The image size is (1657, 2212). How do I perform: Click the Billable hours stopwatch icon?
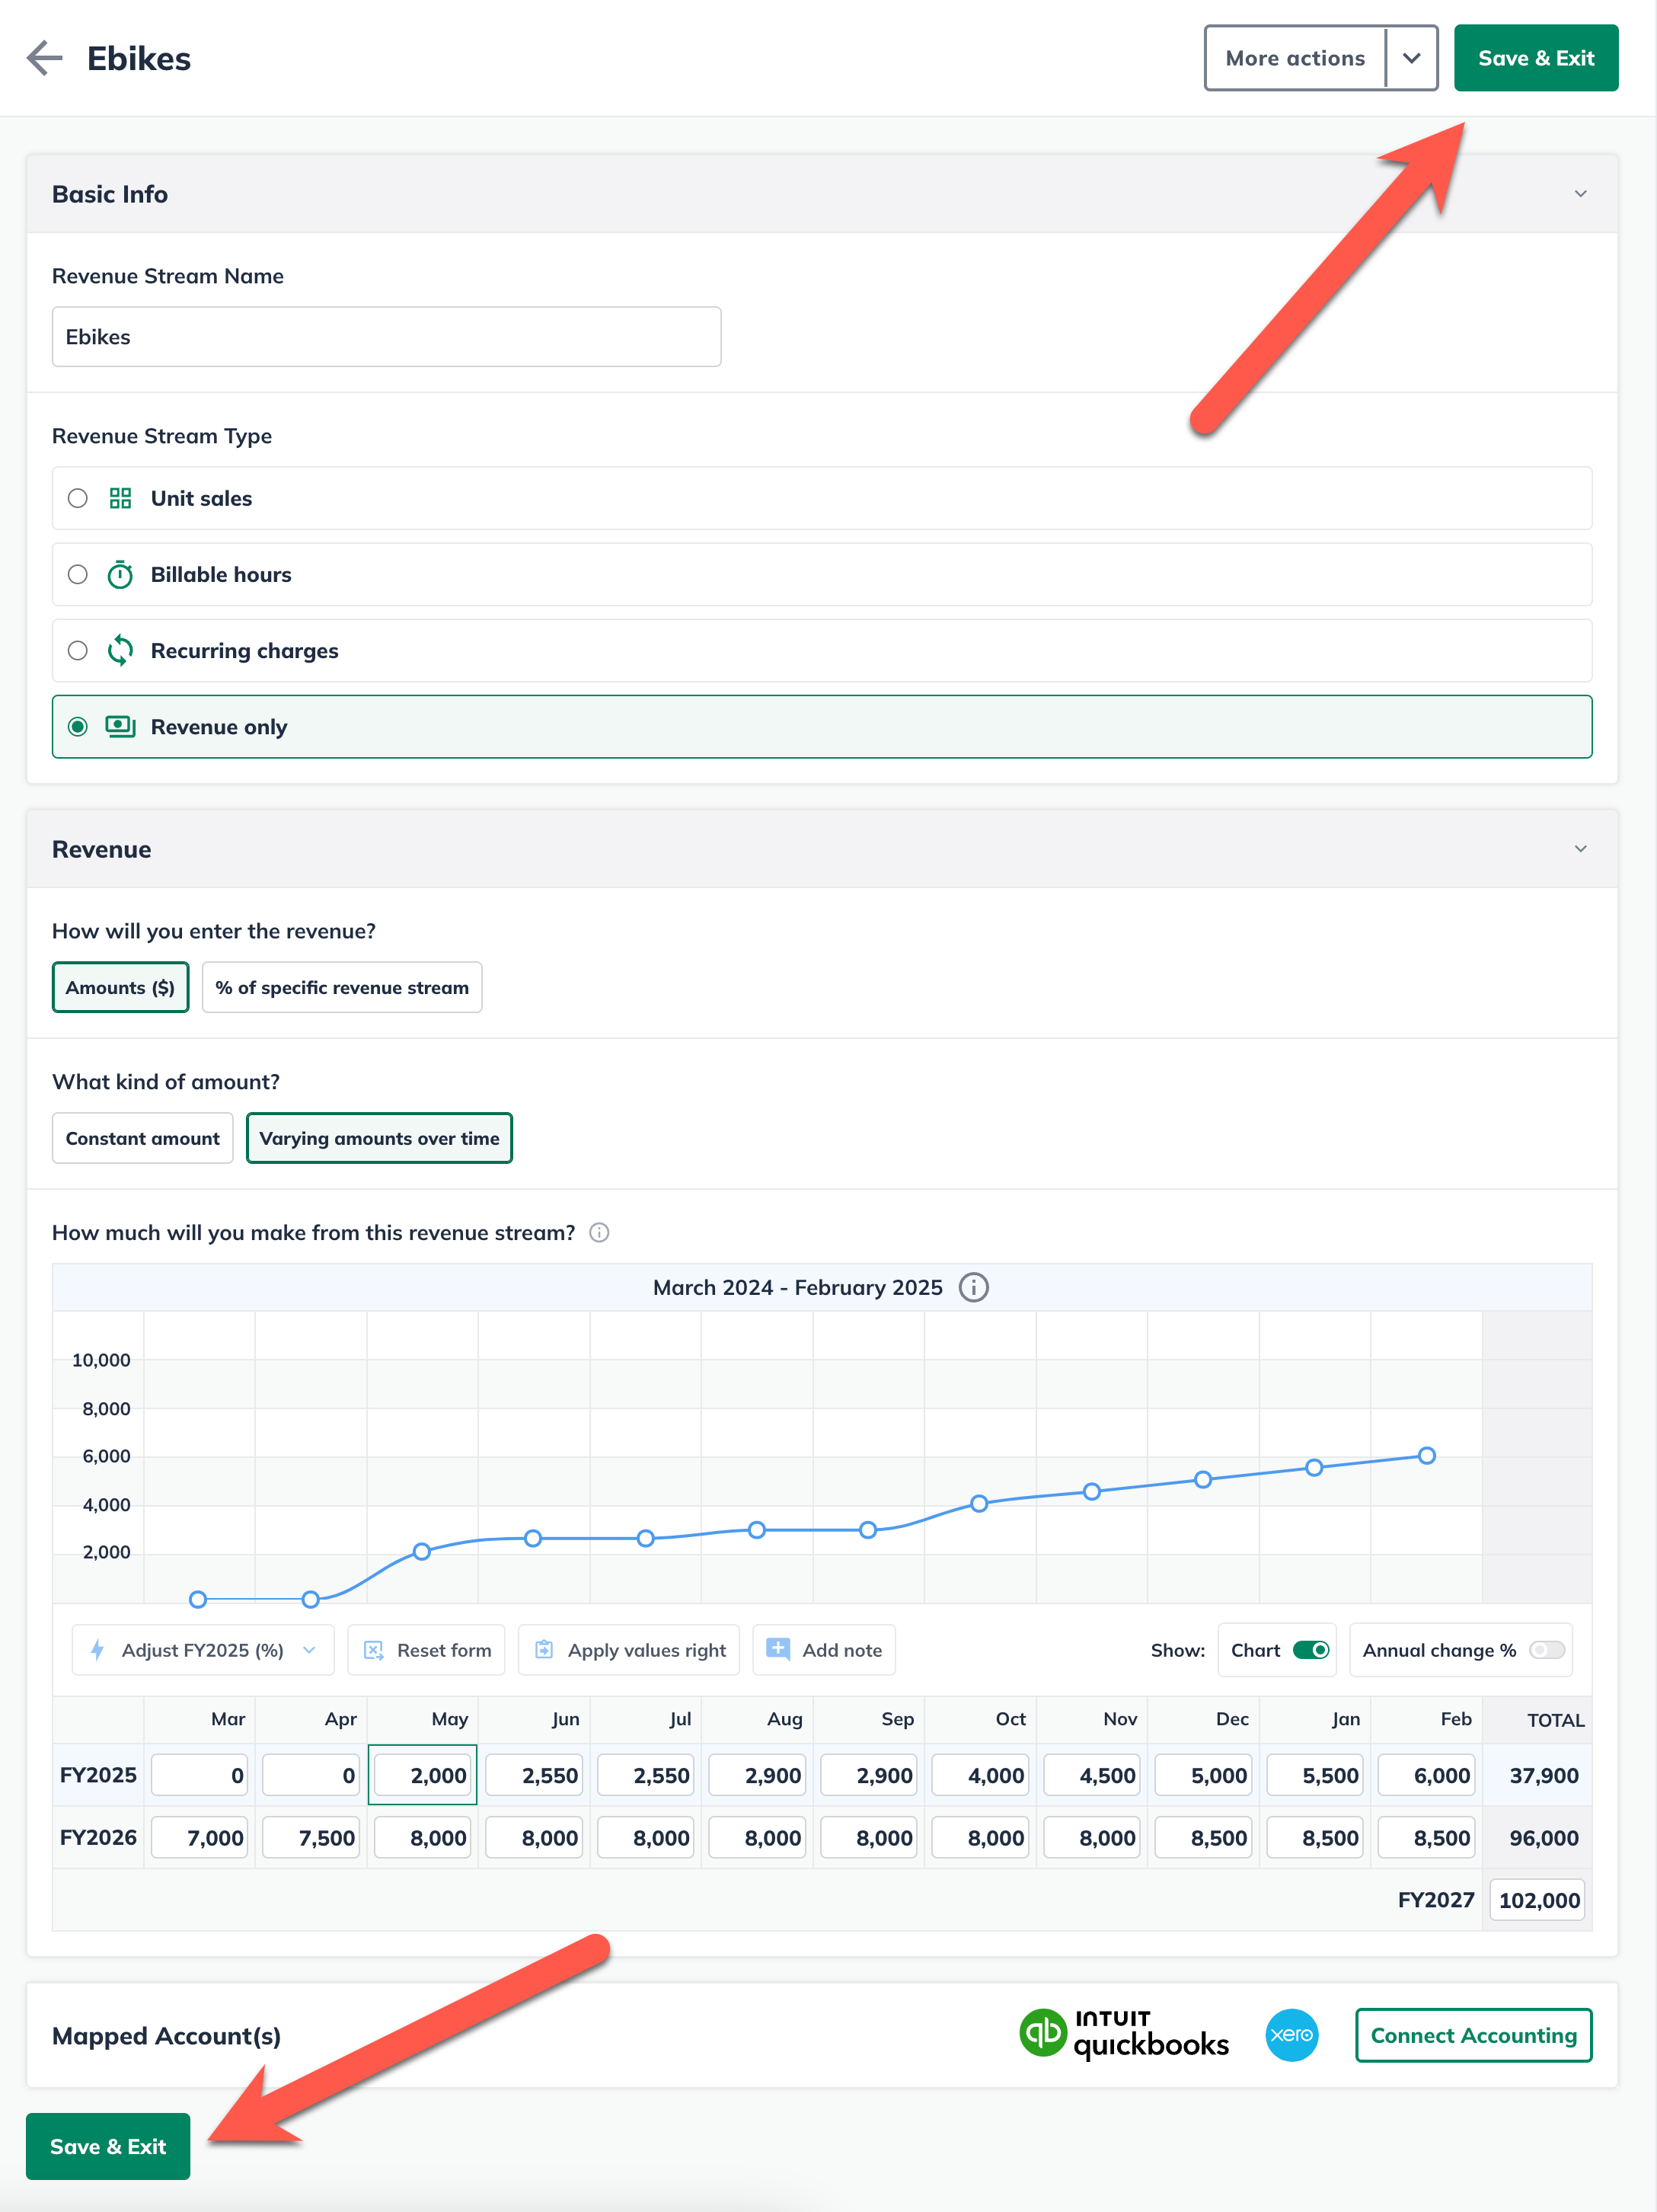click(x=120, y=574)
